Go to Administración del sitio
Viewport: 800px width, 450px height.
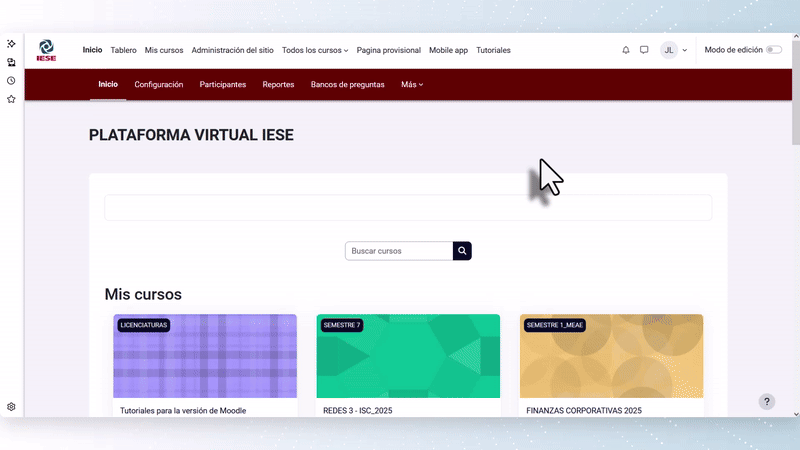(232, 50)
